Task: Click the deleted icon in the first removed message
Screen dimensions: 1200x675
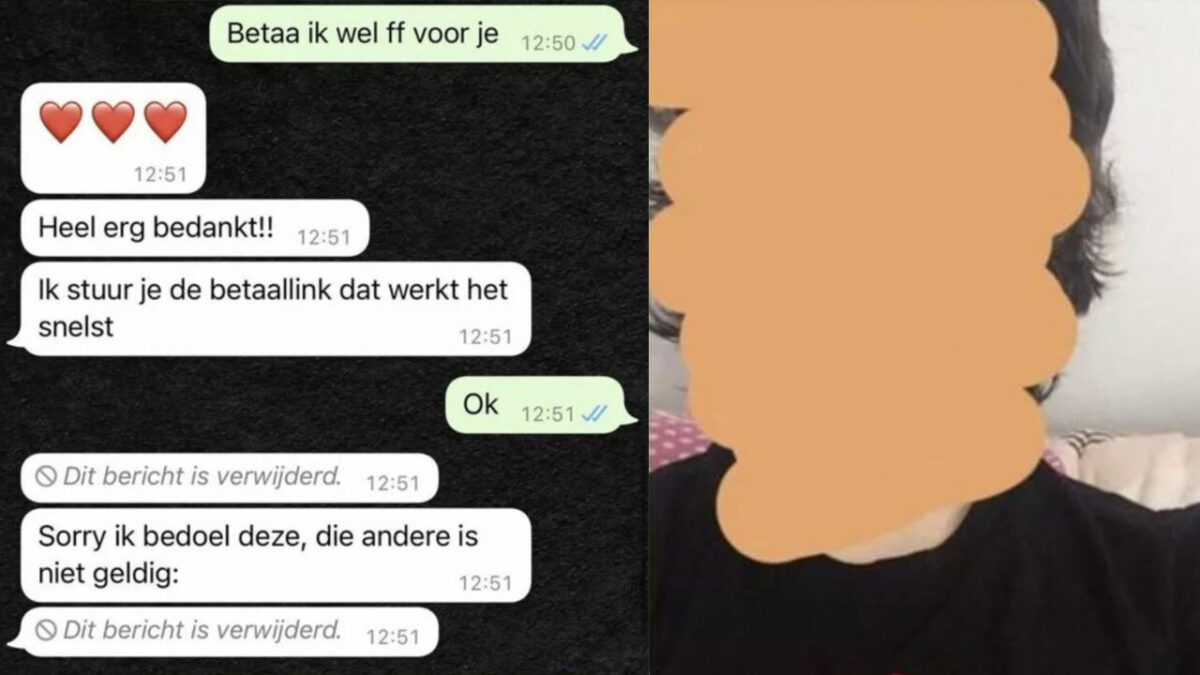Action: (46, 477)
